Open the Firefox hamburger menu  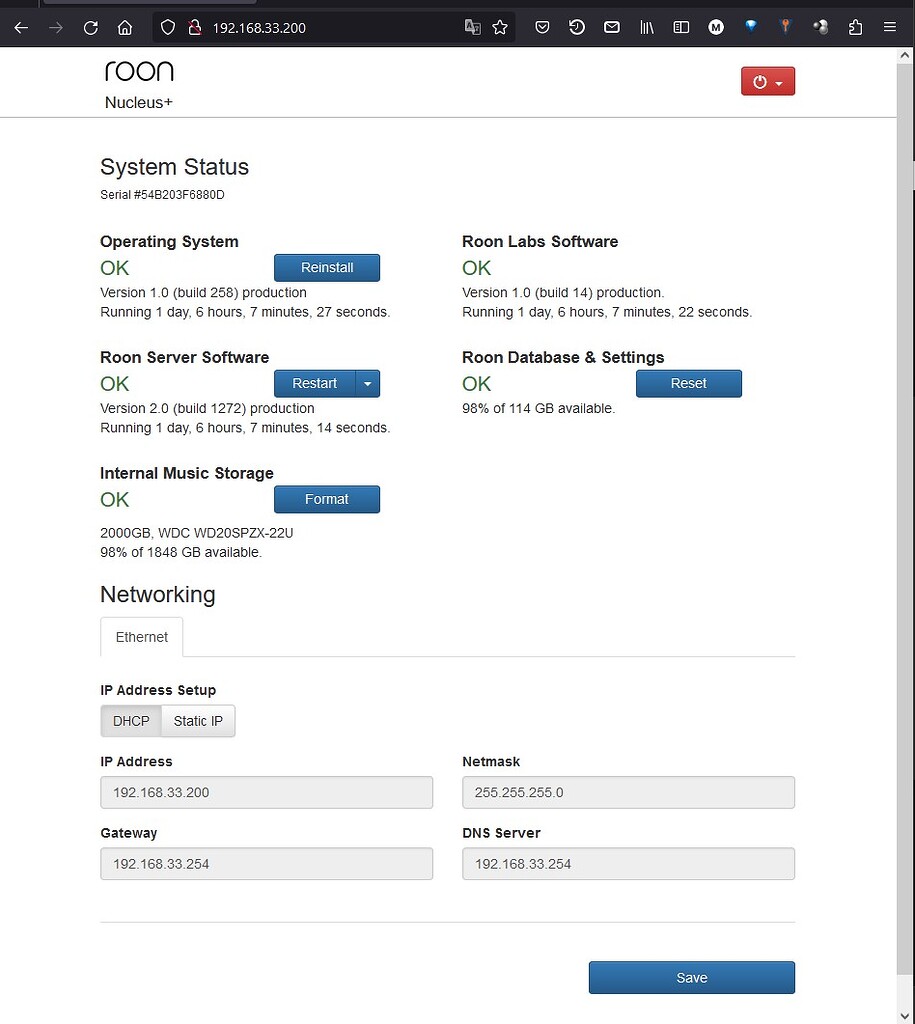[890, 27]
